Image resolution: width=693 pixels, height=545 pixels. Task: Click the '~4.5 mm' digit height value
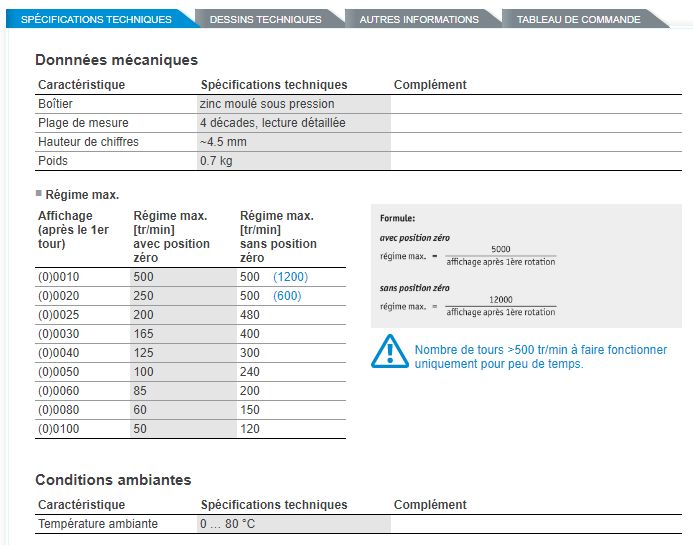(223, 142)
